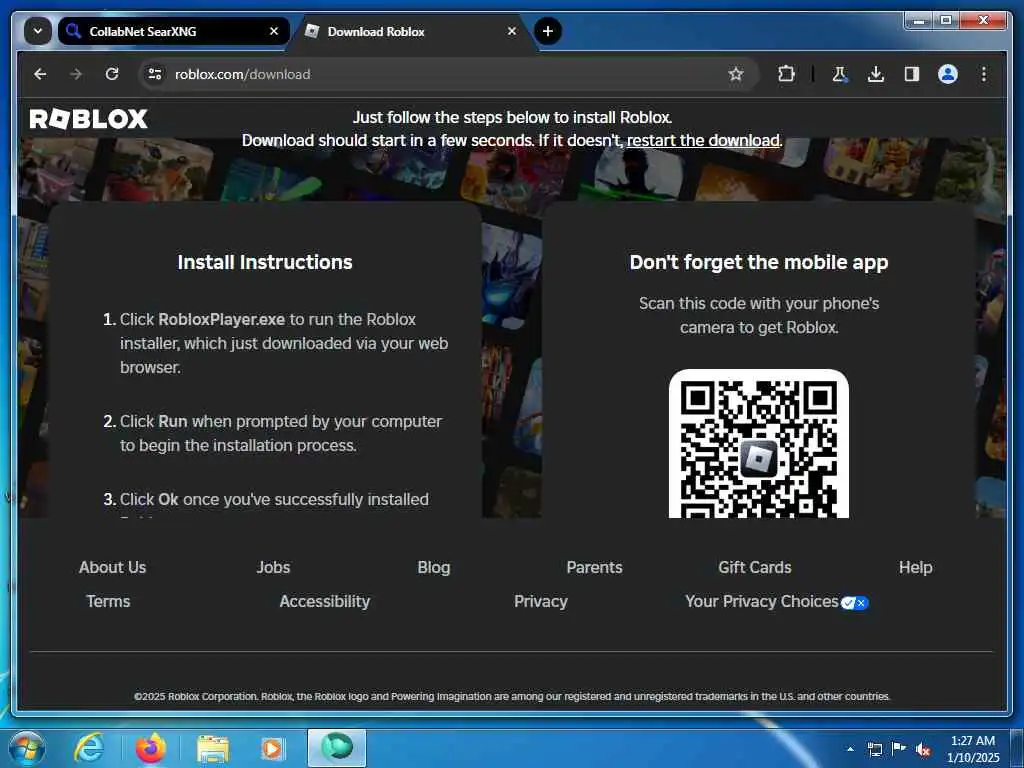The width and height of the screenshot is (1024, 768).
Task: Reload the Roblox download page
Action: coord(112,74)
